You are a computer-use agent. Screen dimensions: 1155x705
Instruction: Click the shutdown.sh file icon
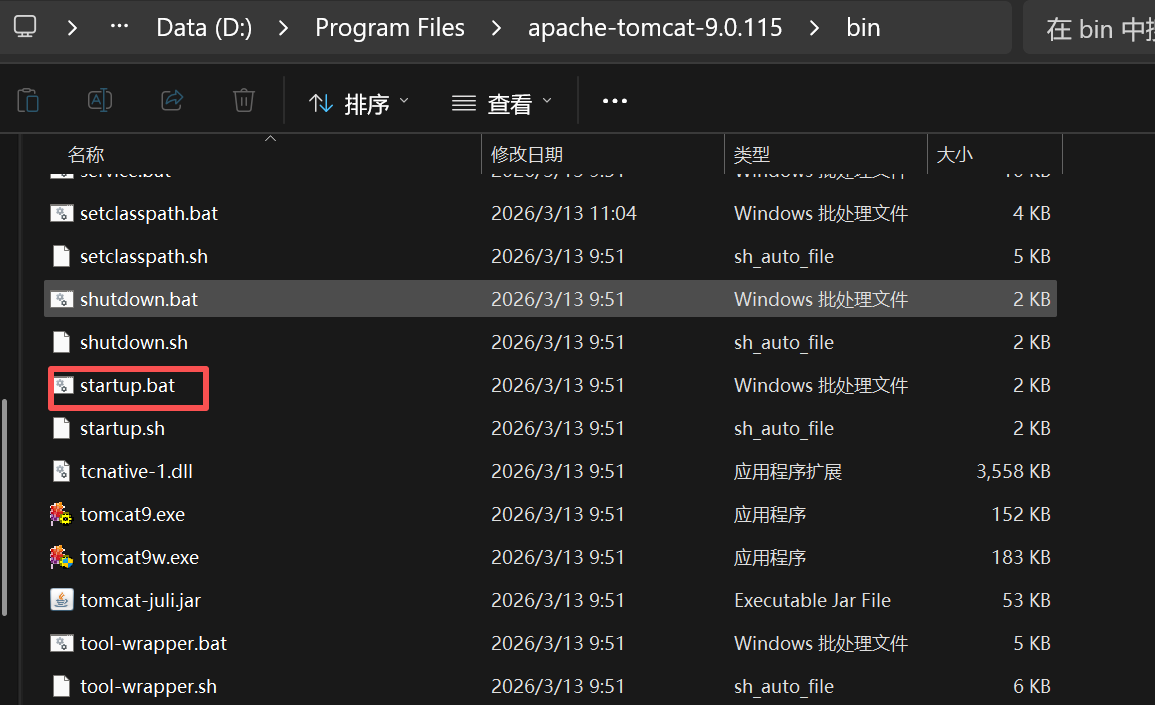[61, 342]
